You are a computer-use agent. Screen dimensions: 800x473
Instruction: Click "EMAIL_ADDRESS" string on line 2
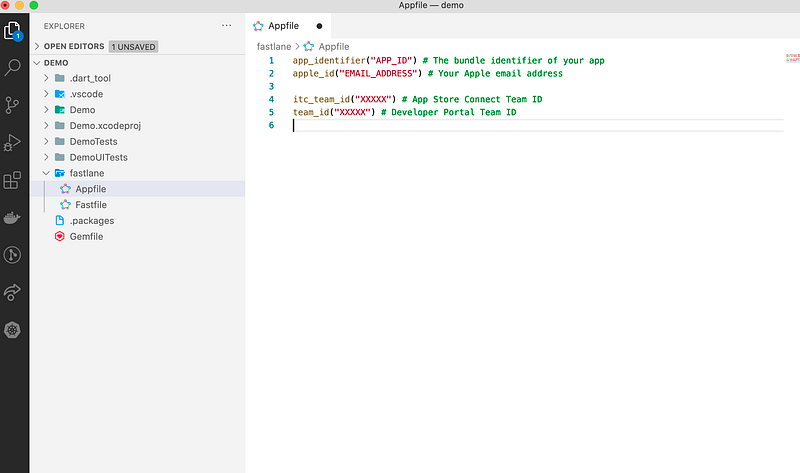coord(379,73)
